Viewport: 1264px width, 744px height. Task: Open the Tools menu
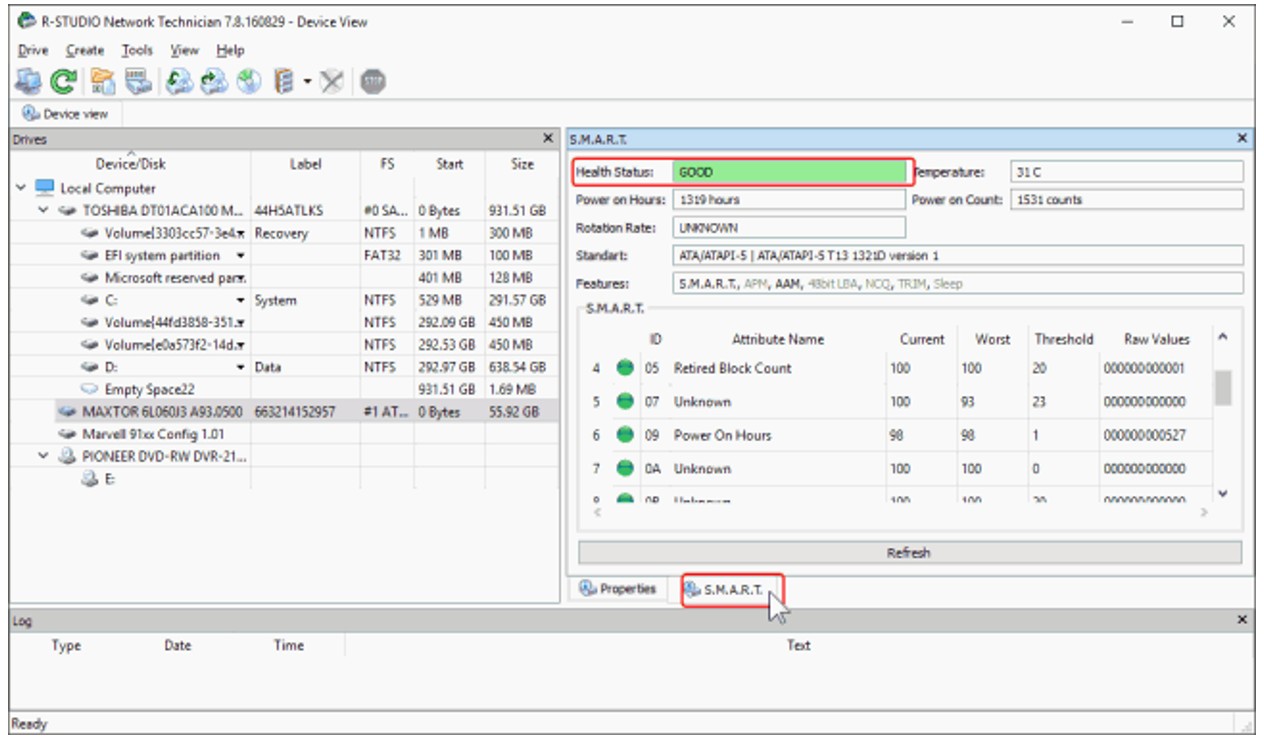pyautogui.click(x=137, y=50)
